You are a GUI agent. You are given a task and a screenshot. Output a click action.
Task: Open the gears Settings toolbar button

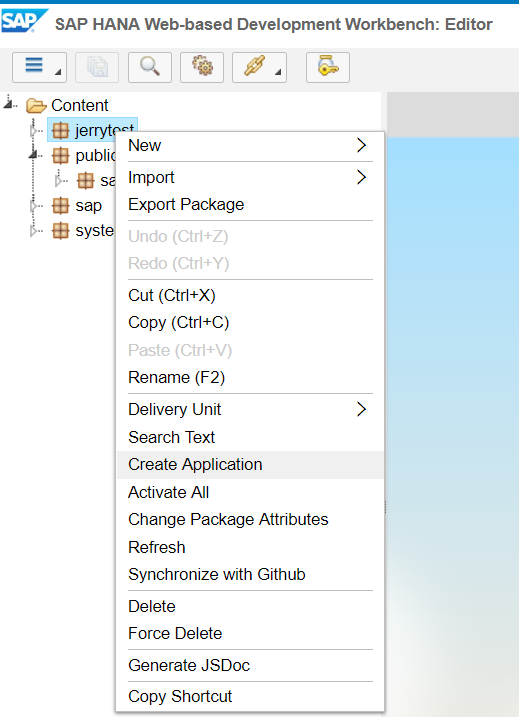[x=202, y=67]
